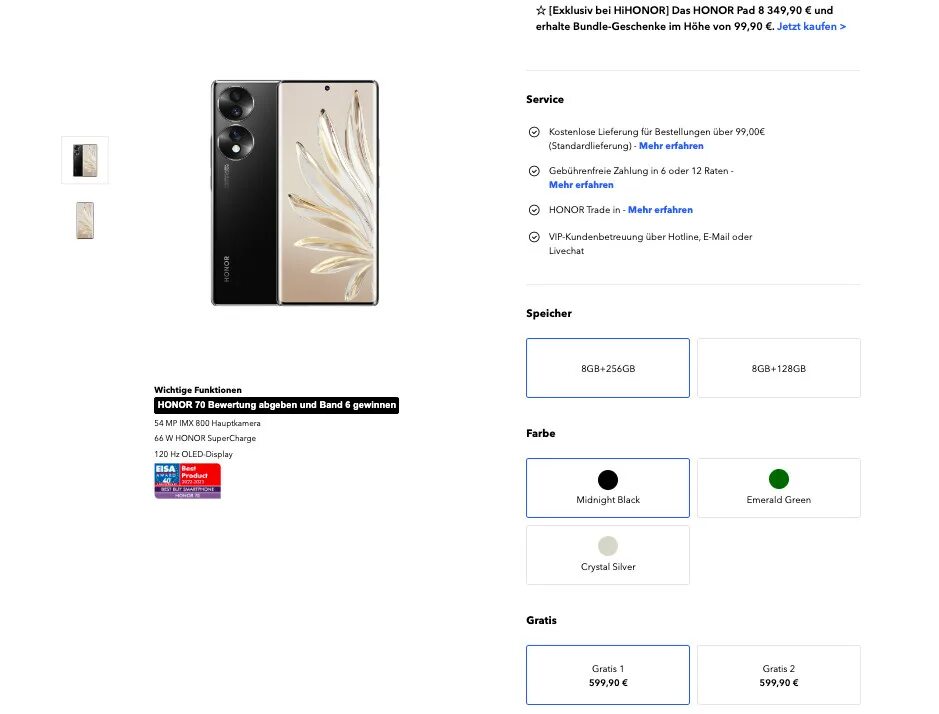The image size is (939, 714).
Task: Click the EISA Best Product award badge
Action: point(187,481)
